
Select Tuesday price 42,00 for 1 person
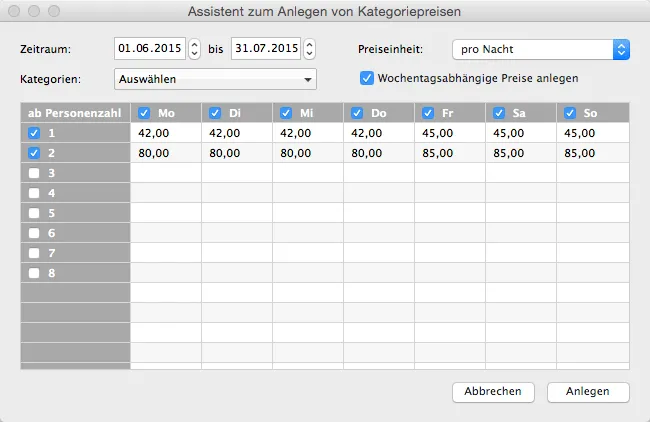[x=237, y=133]
